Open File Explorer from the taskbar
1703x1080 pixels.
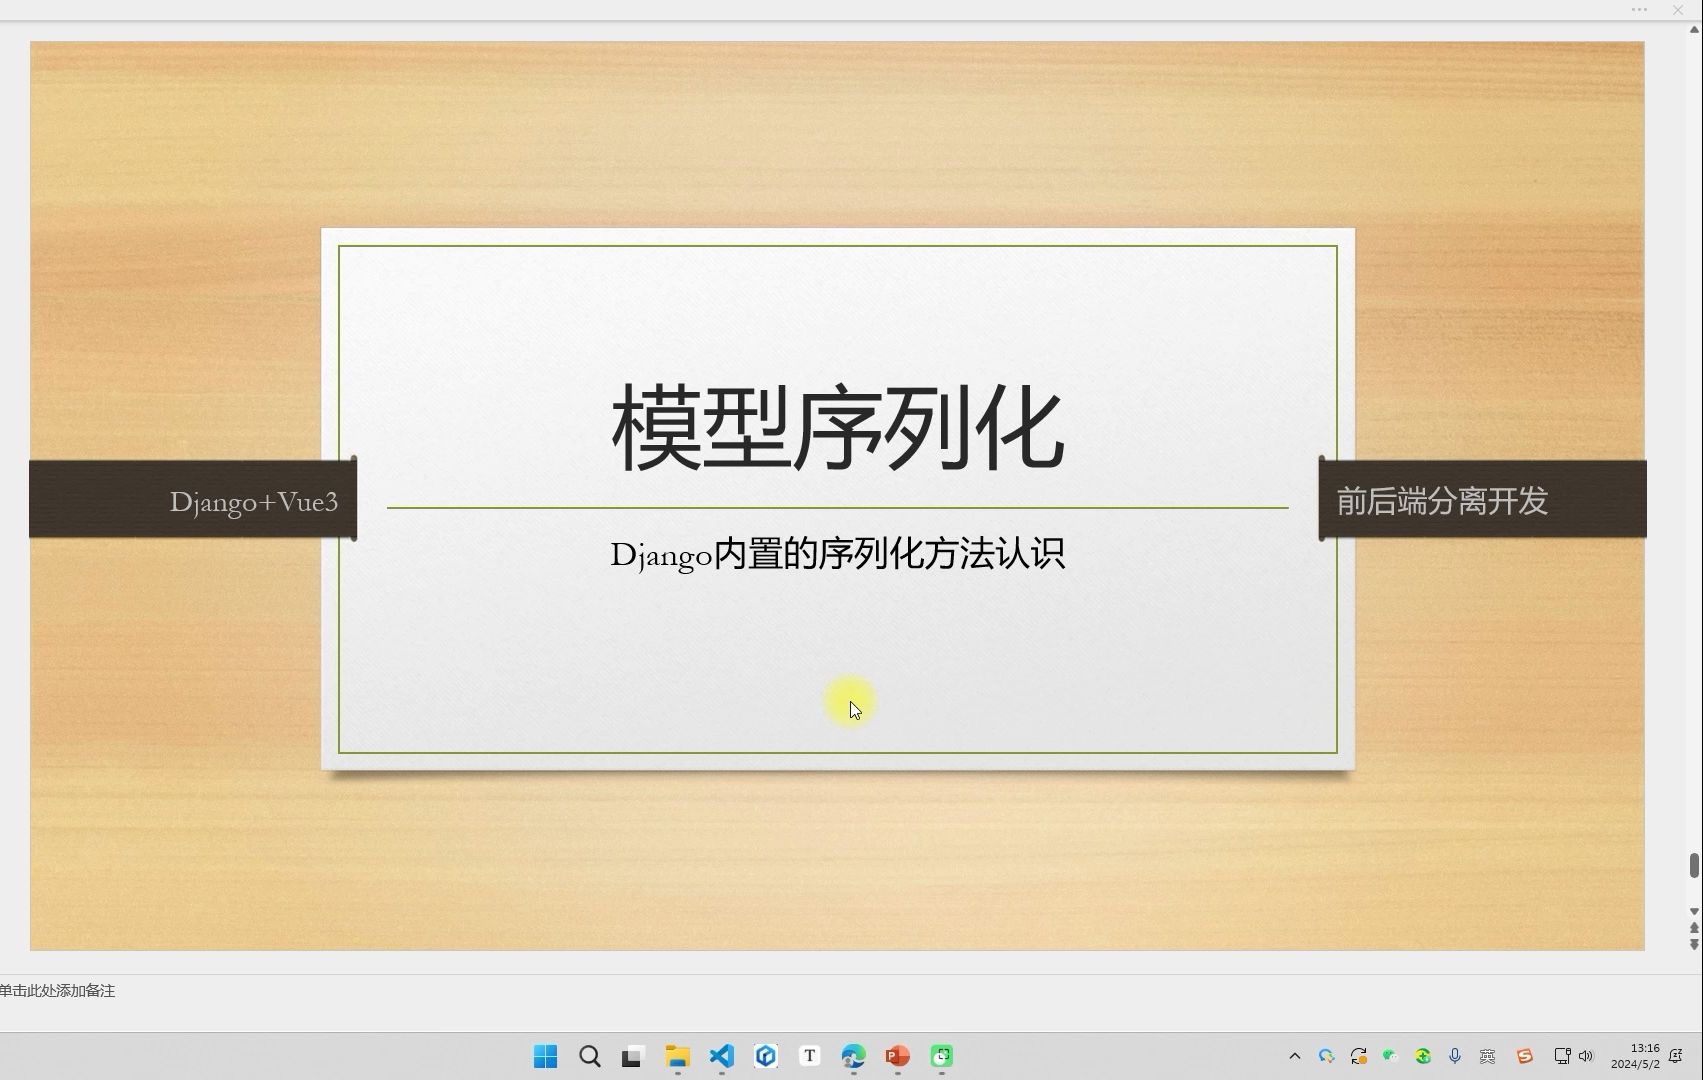coord(678,1057)
